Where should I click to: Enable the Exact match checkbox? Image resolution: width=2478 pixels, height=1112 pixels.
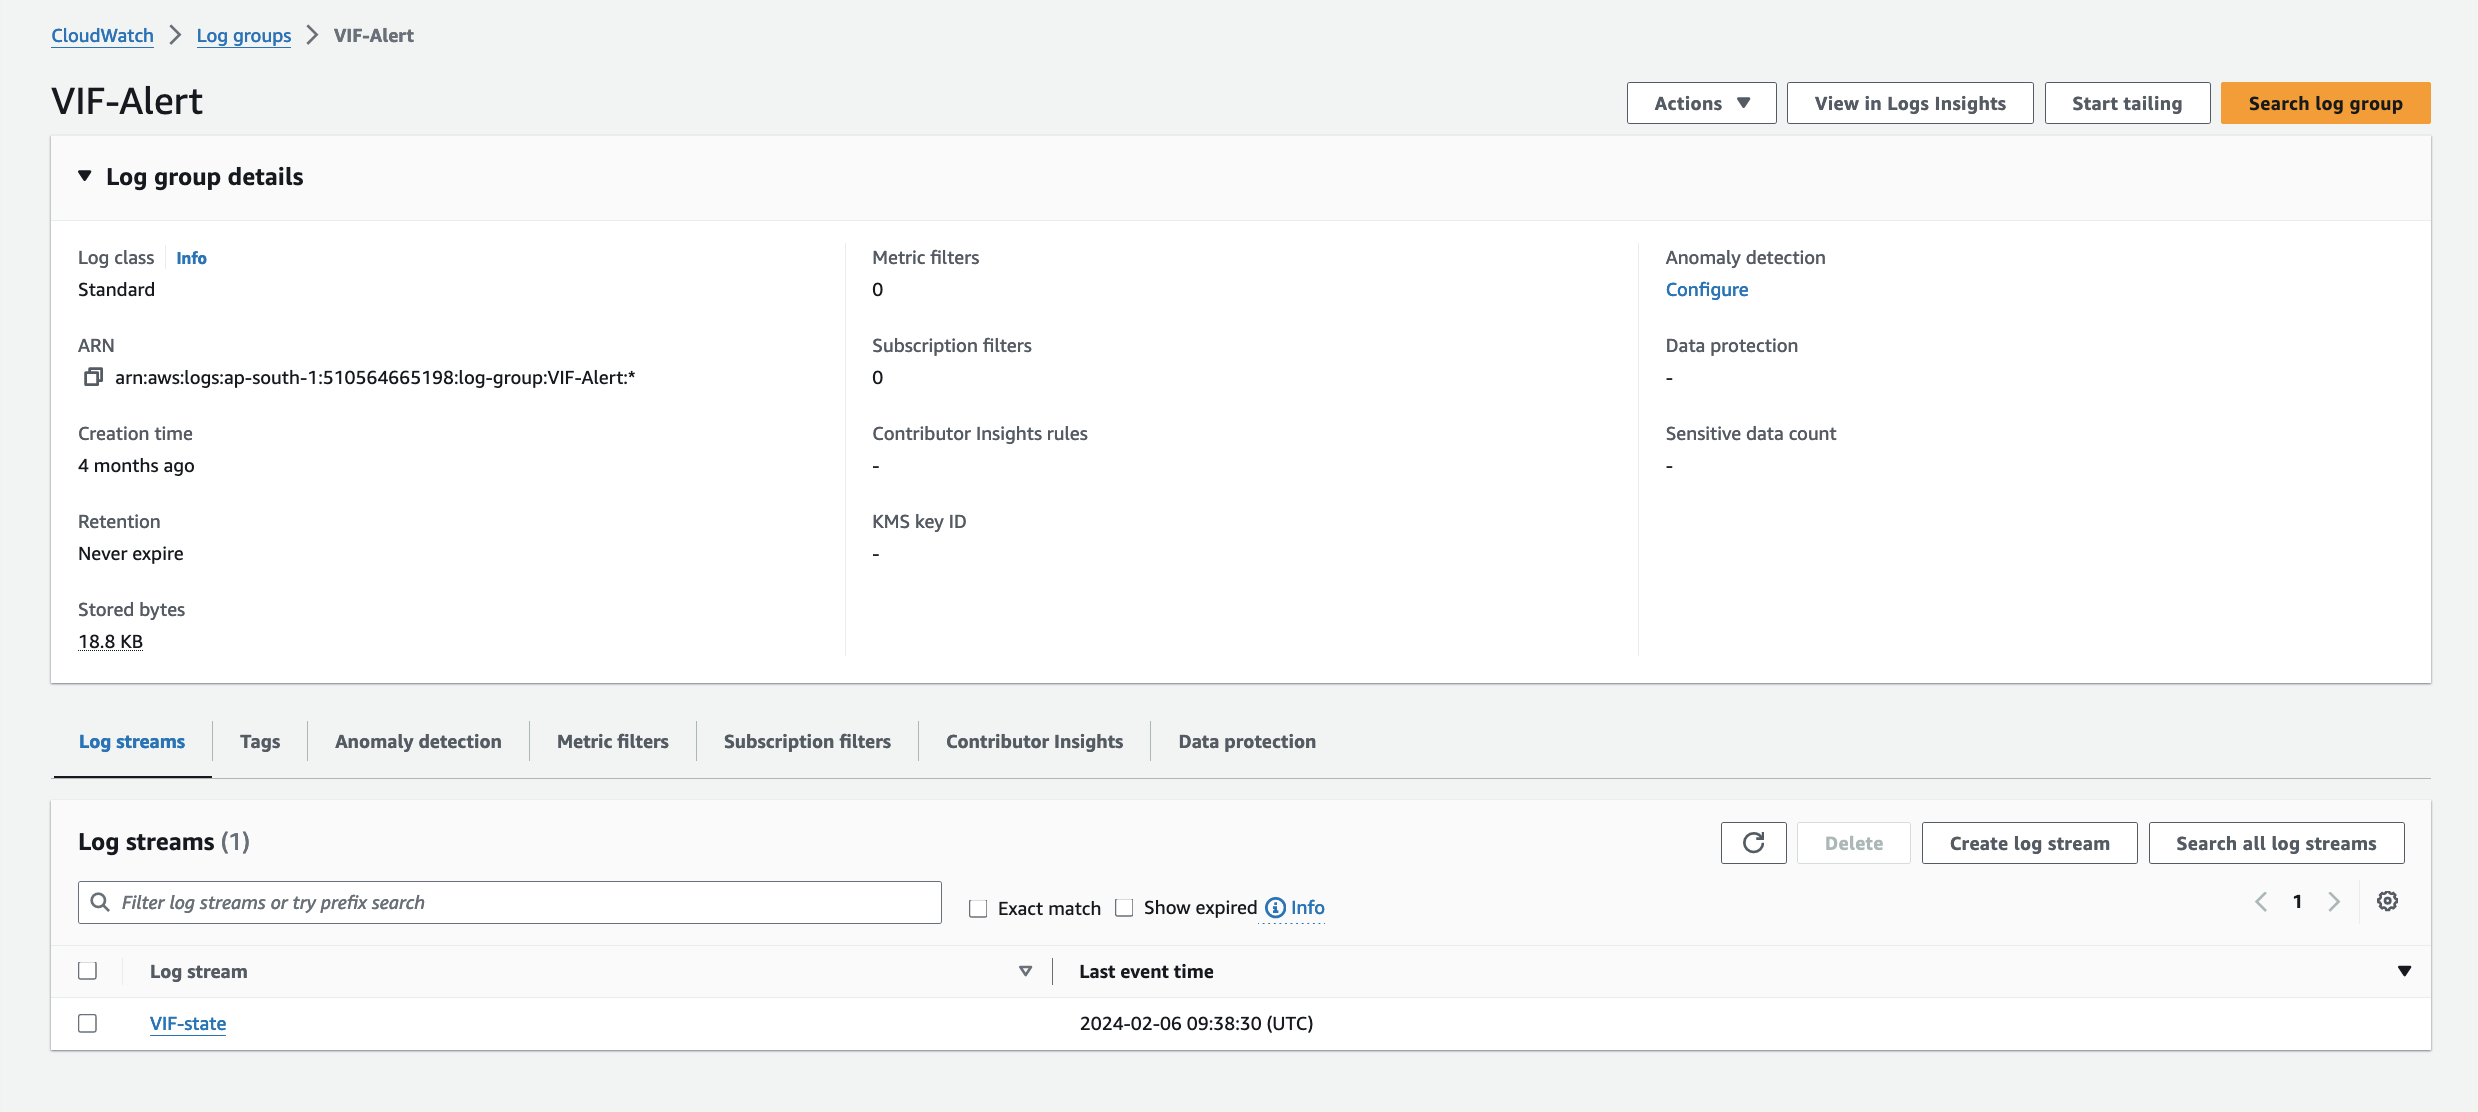977,908
